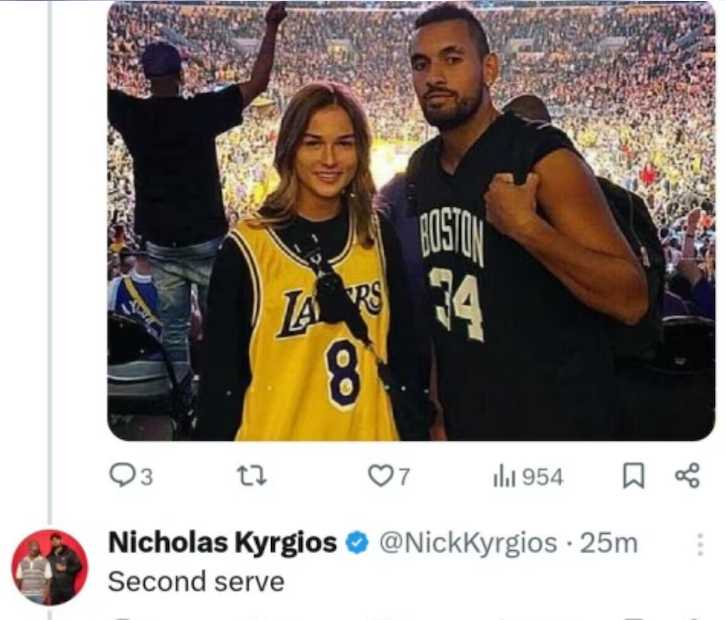Click the man in the Boston 34 jersey
726x620 pixels.
pos(500,250)
